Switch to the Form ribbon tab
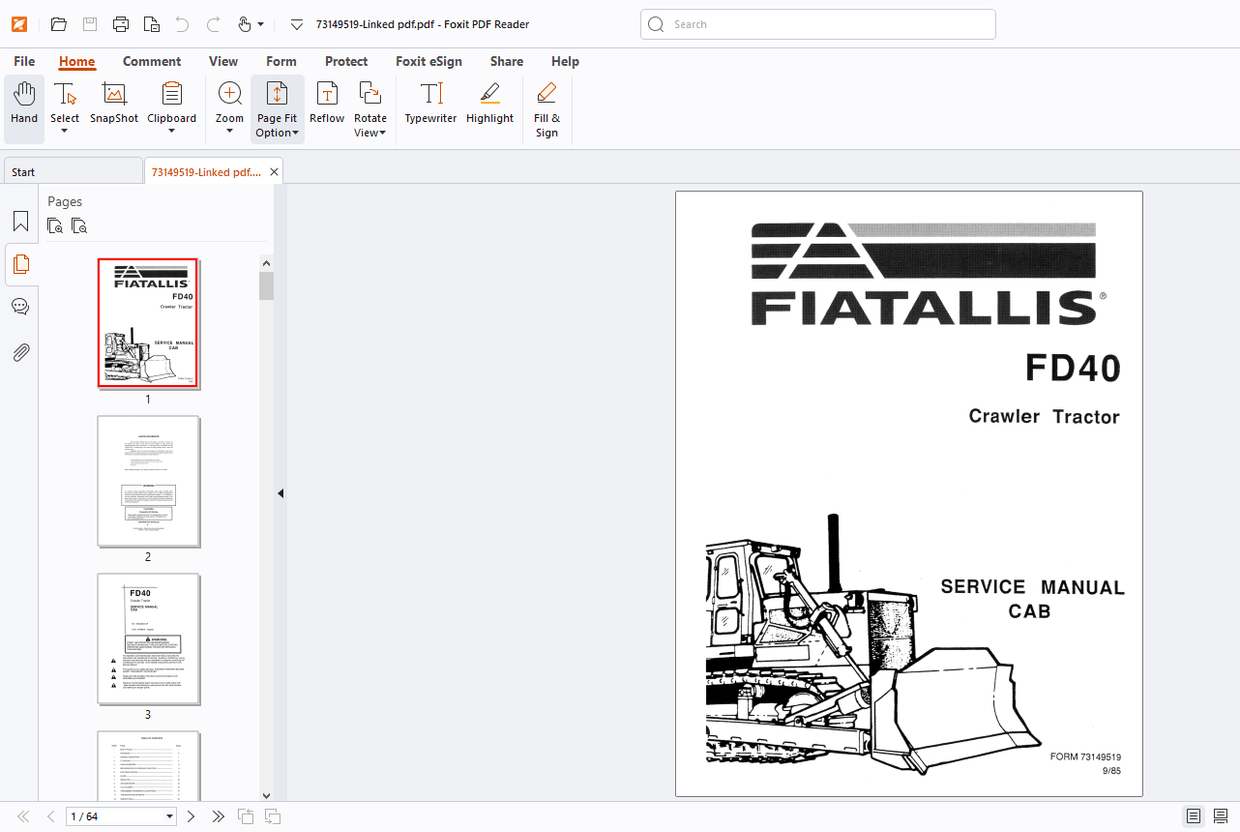 coord(281,61)
